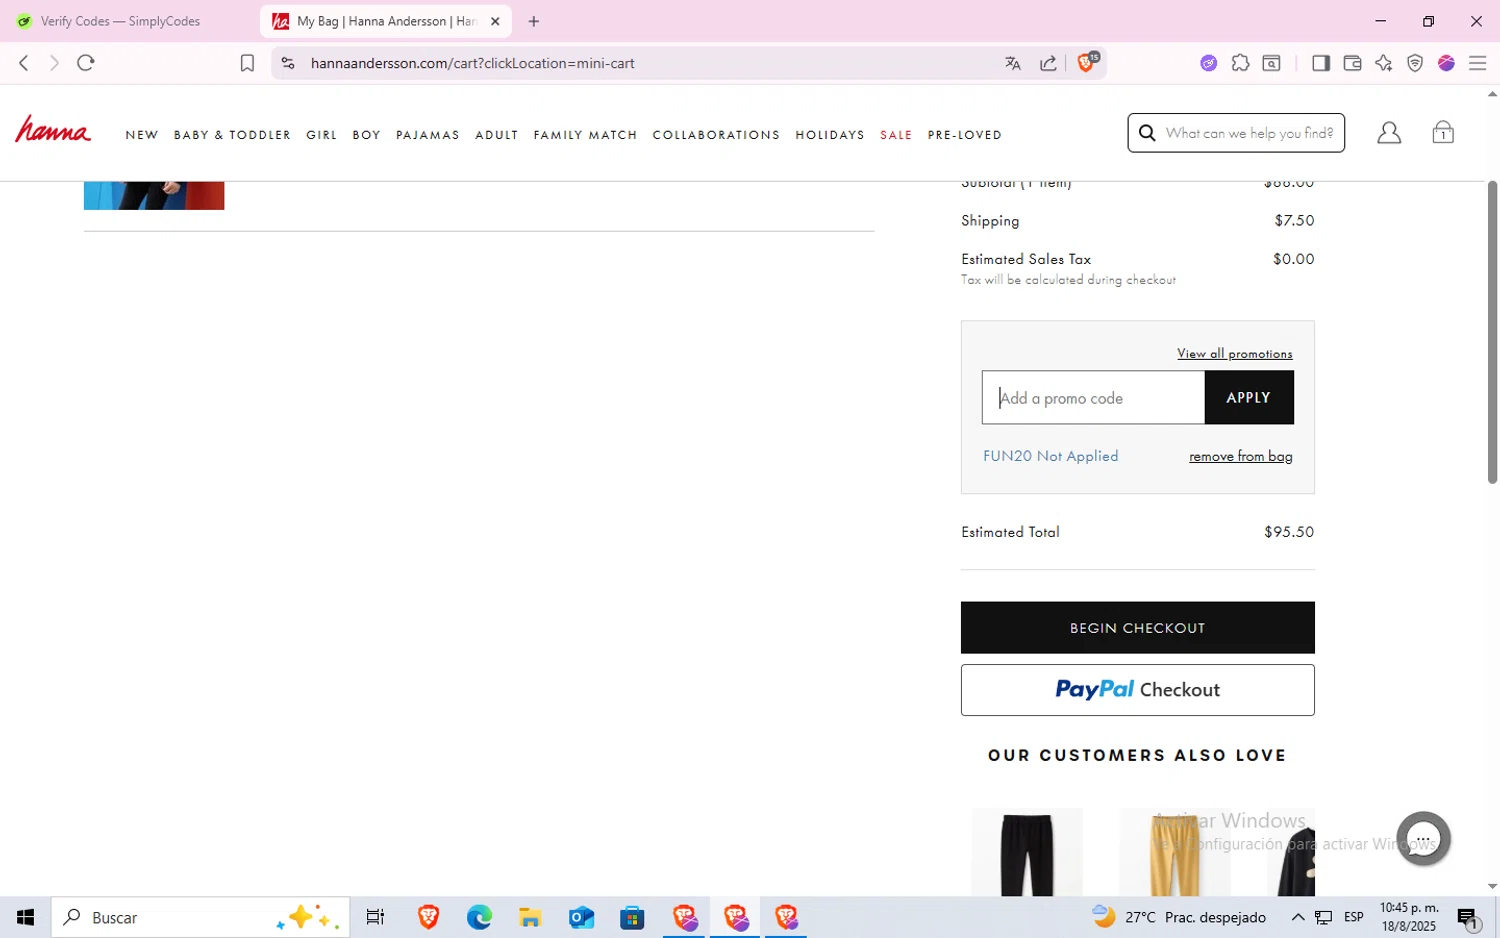Open PRE-LOVED menu
1500x938 pixels.
point(965,135)
